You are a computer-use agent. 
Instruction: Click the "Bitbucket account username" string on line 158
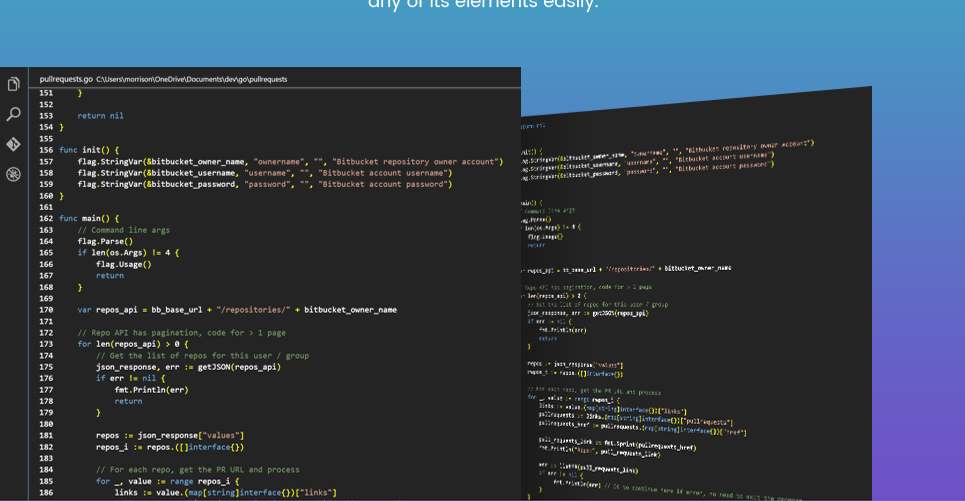coord(385,173)
